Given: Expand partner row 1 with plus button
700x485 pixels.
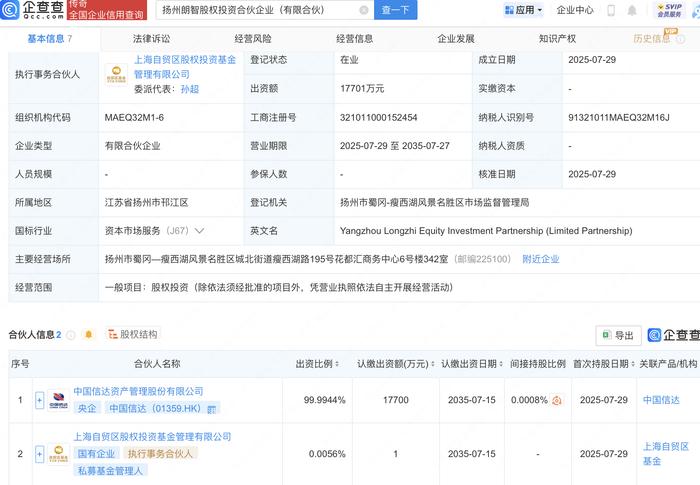Looking at the screenshot, I should (x=39, y=400).
